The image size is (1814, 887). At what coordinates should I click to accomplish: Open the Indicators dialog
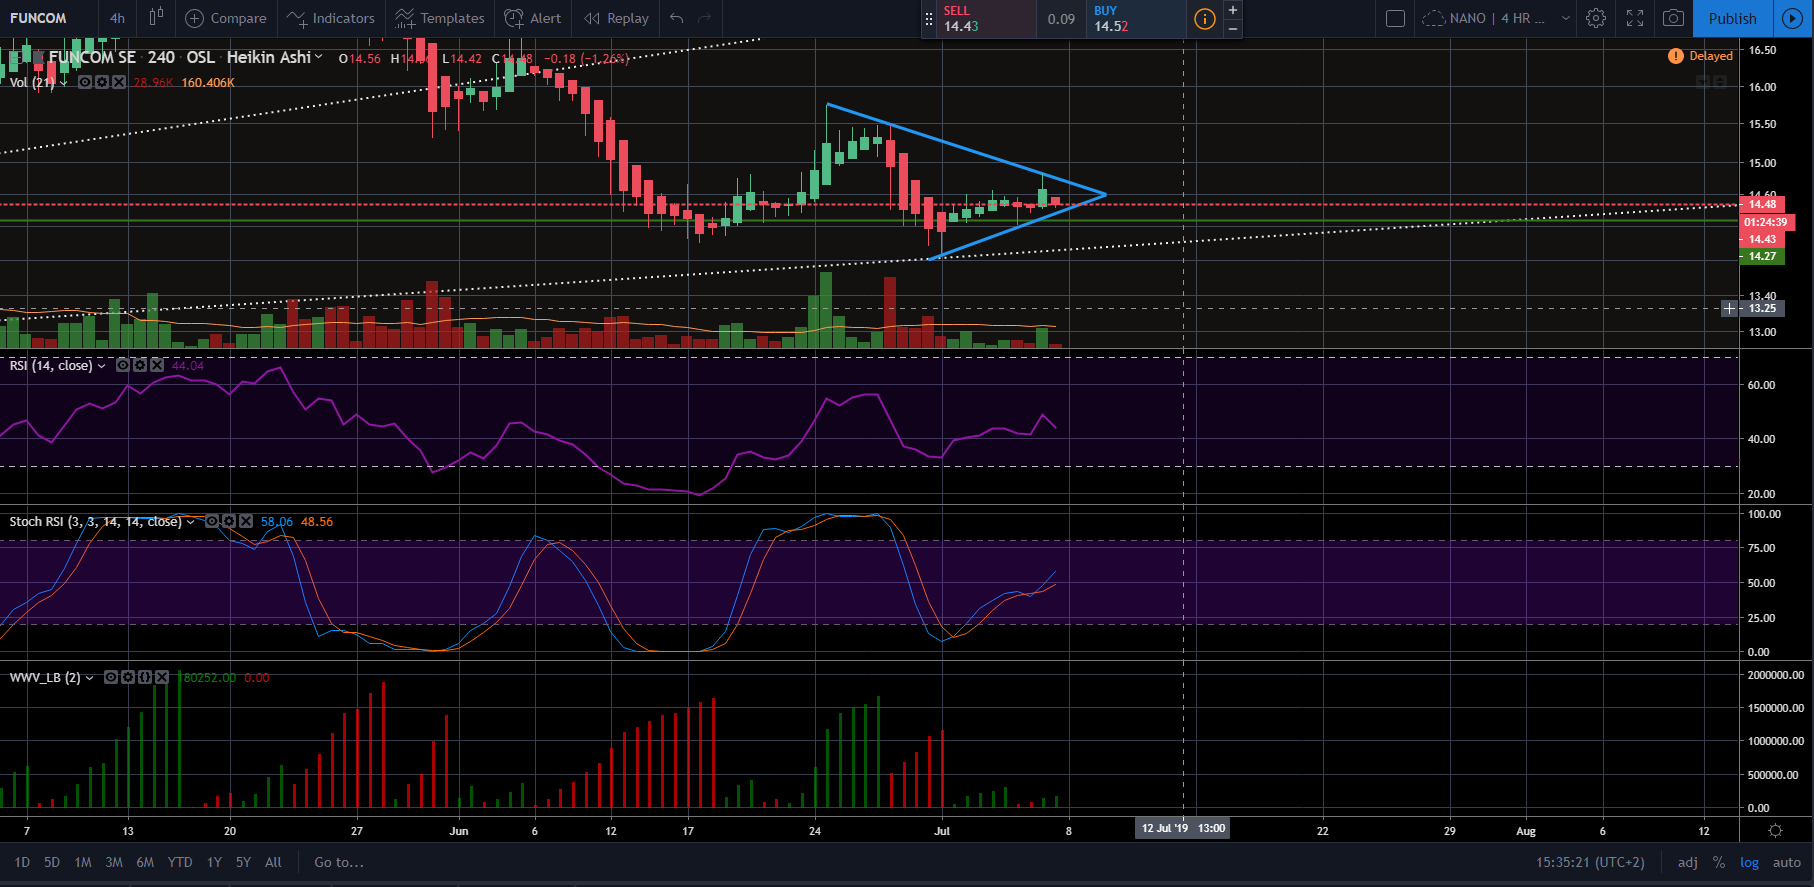[331, 18]
